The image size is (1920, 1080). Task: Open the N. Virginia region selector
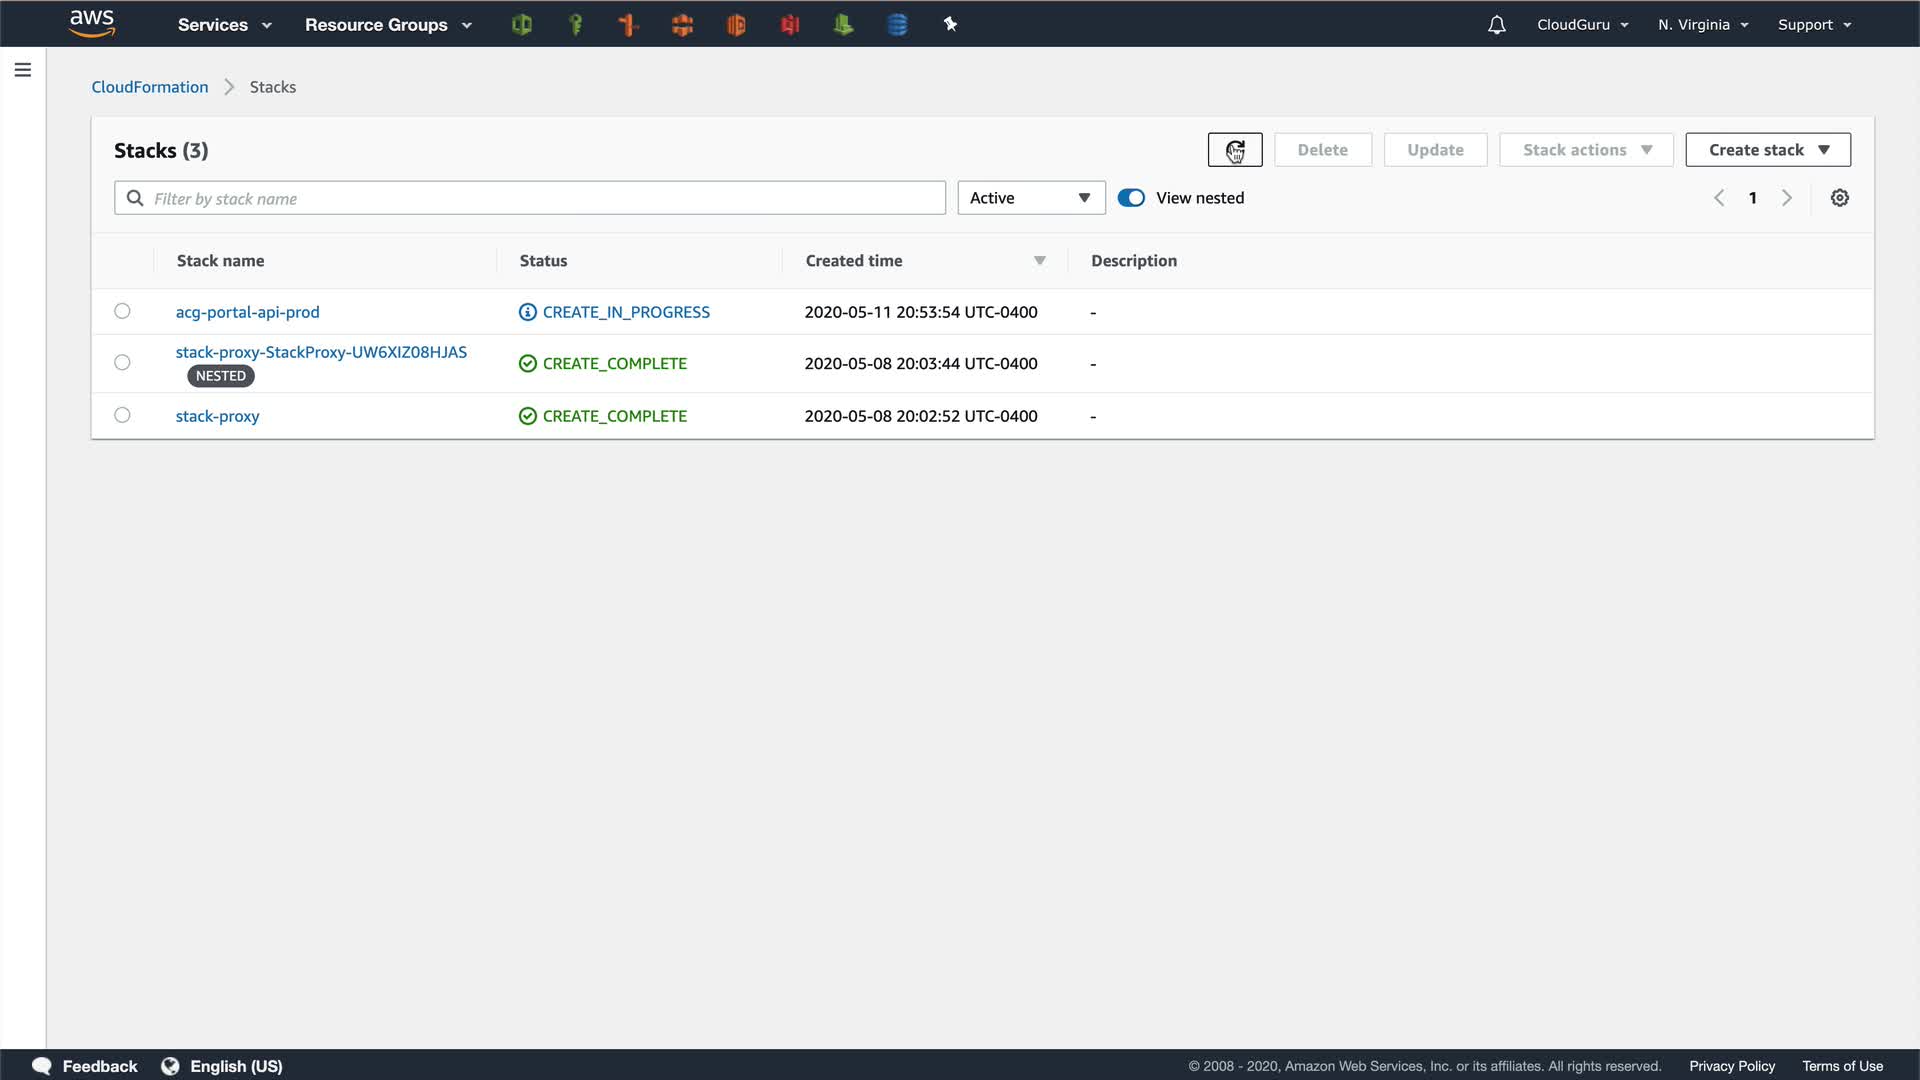[x=1702, y=25]
